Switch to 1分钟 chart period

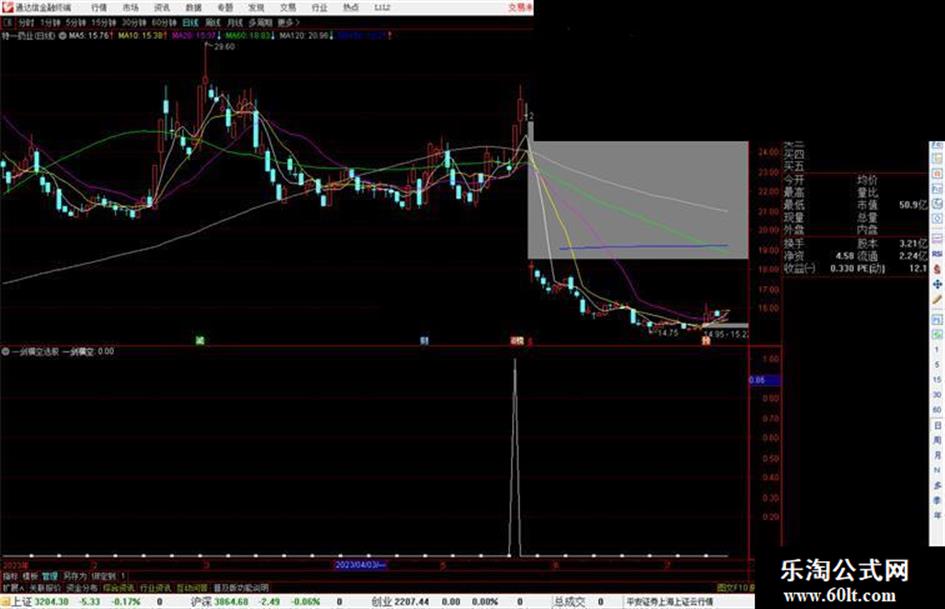50,22
